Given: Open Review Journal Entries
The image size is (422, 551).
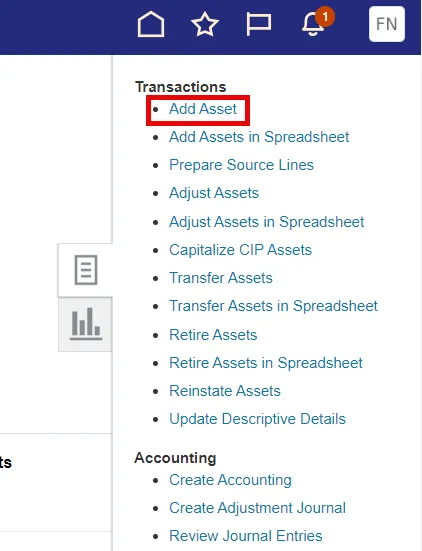Looking at the screenshot, I should (x=246, y=536).
